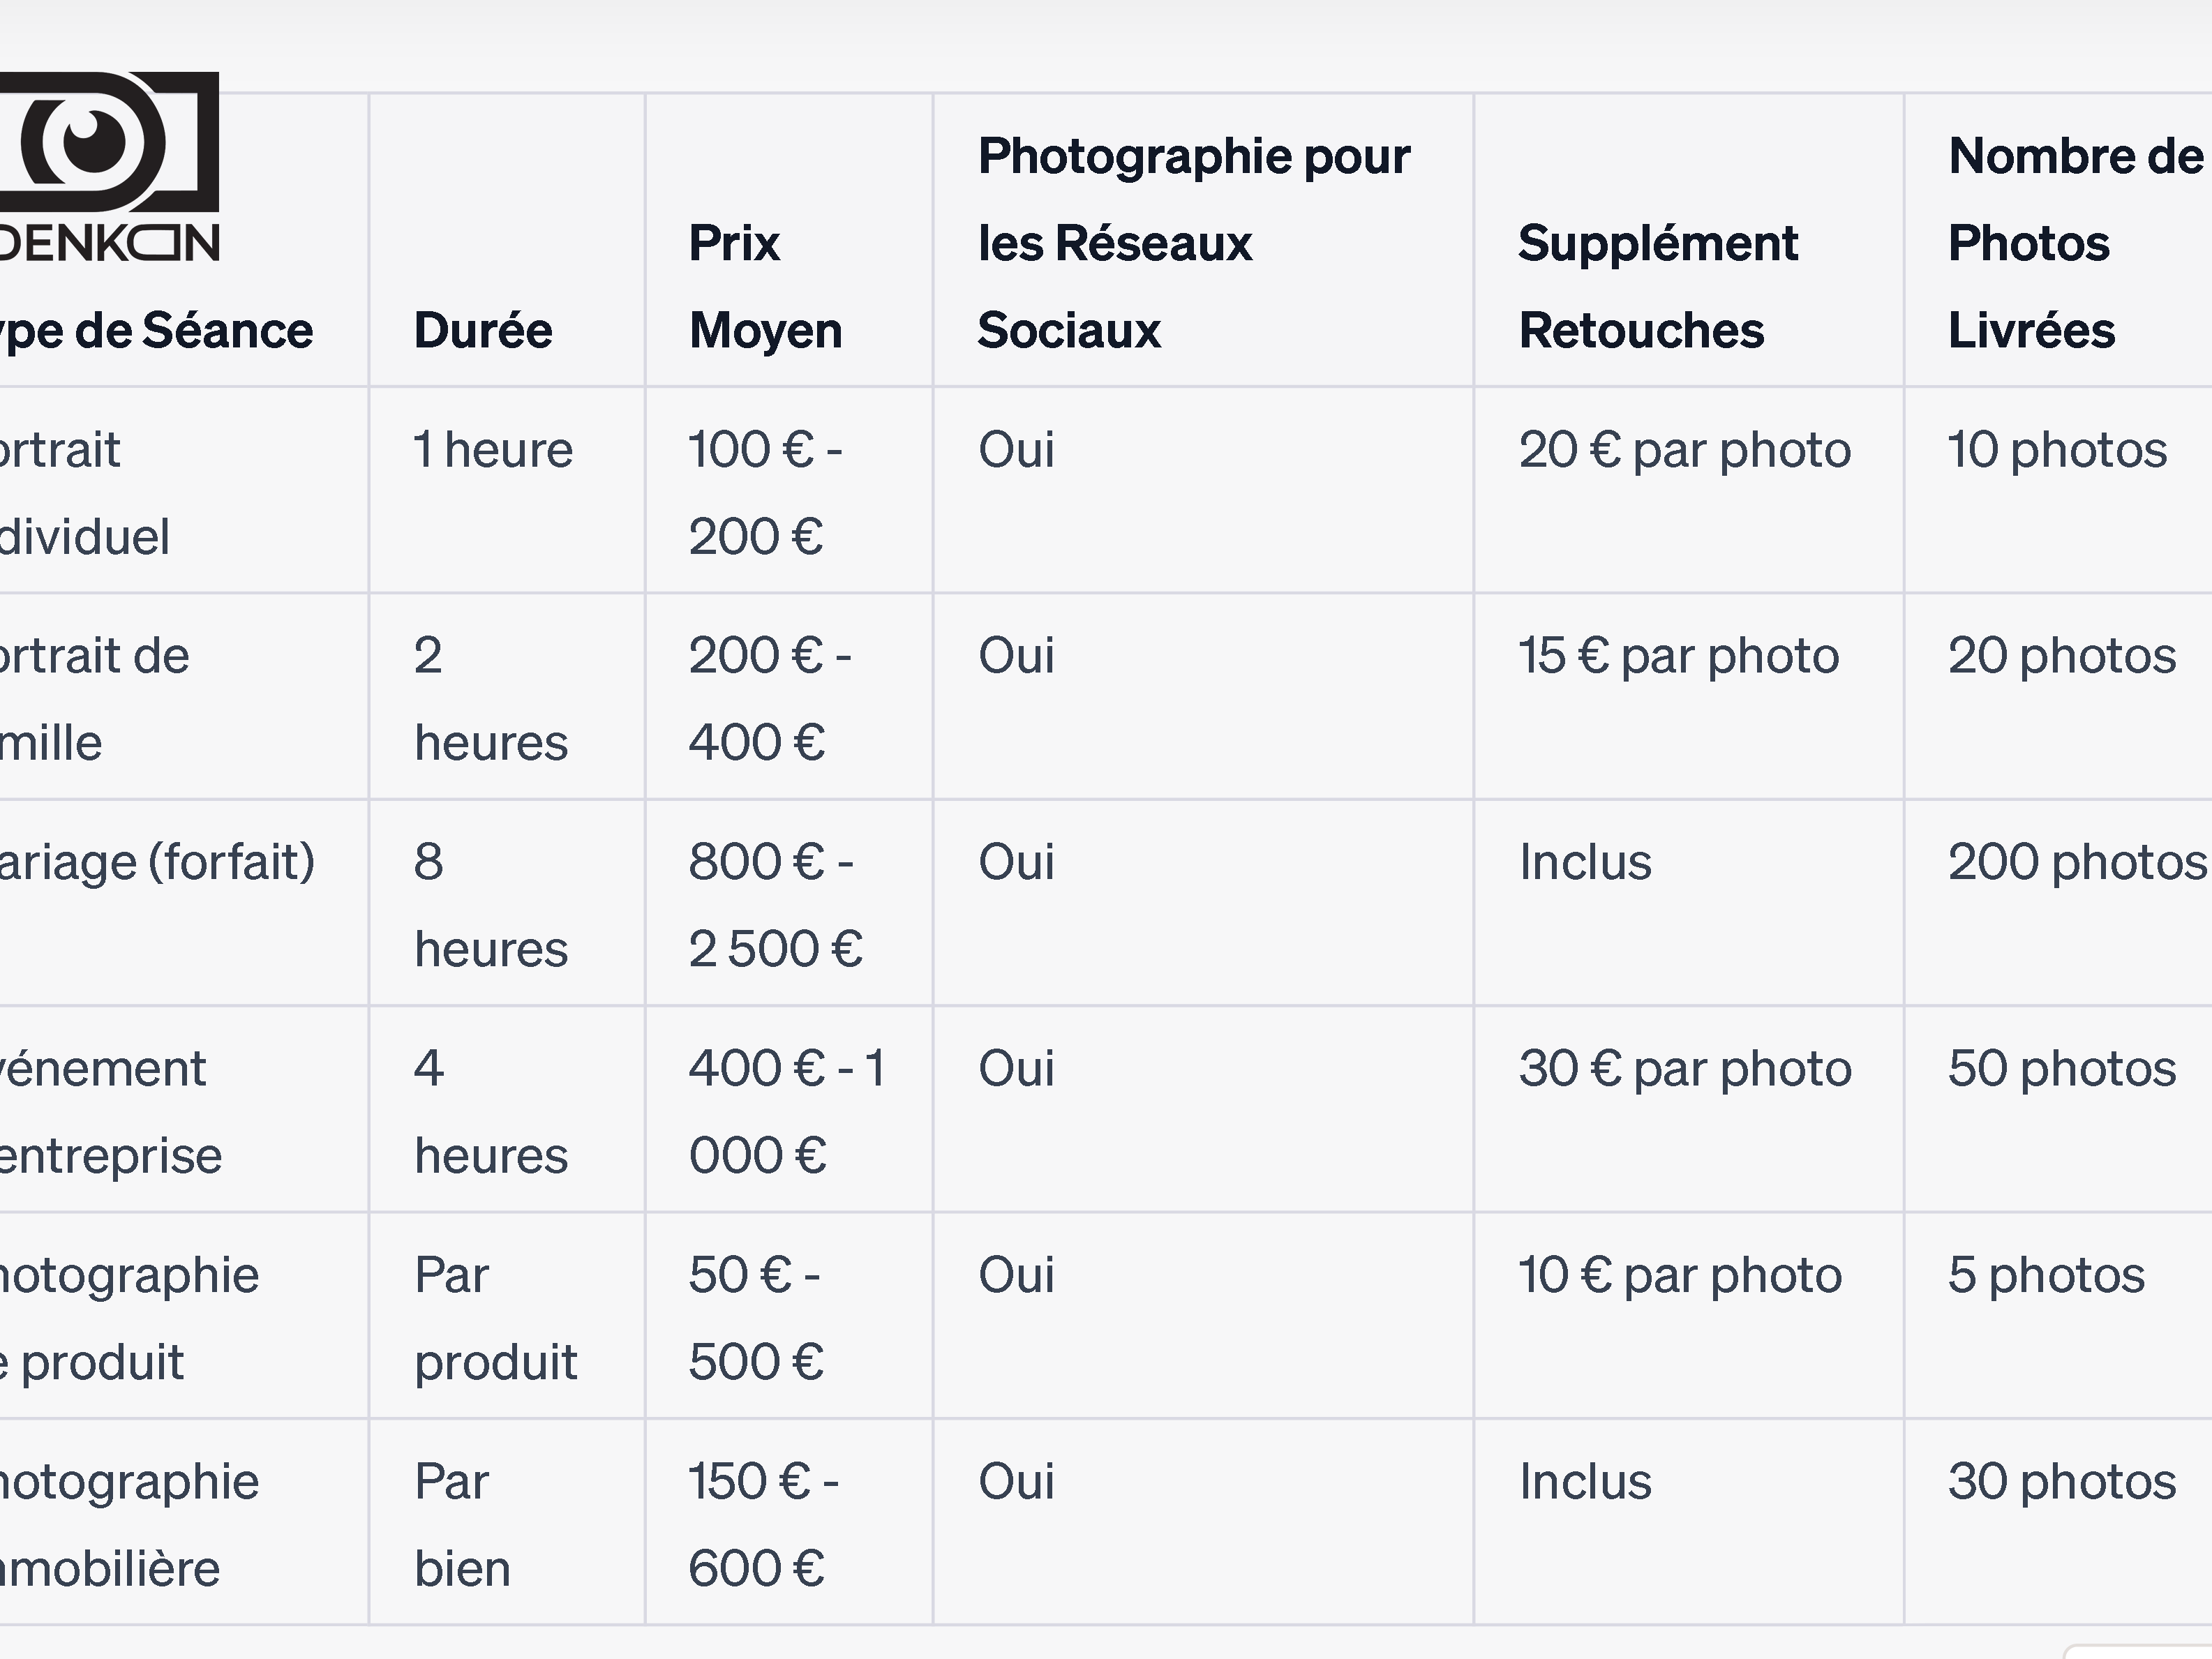Image resolution: width=2212 pixels, height=1659 pixels.
Task: Select Photographie pour les Réseaux Sociaux header
Action: click(x=1194, y=242)
